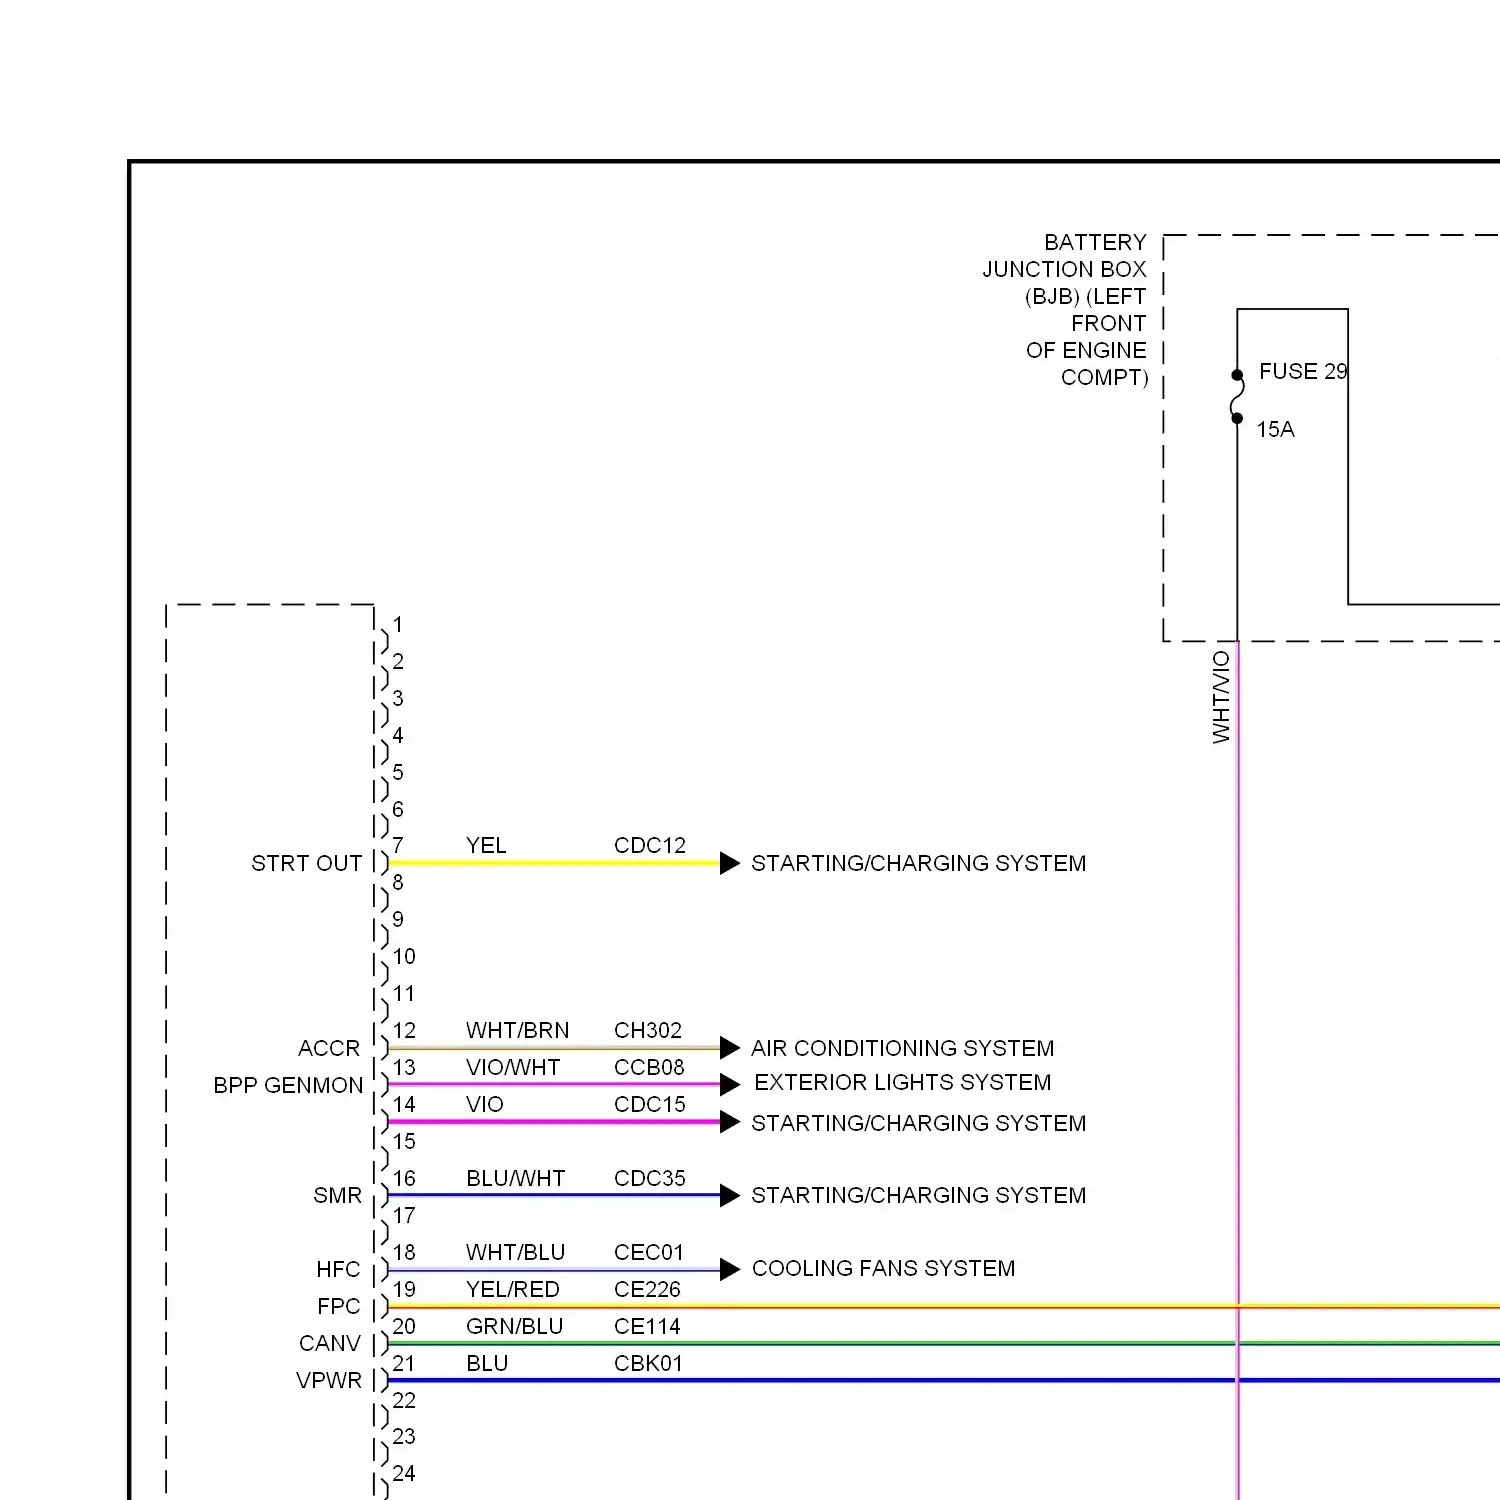The height and width of the screenshot is (1500, 1500).
Task: Click the fuse symbol beside FUSE 29
Action: 1237,396
